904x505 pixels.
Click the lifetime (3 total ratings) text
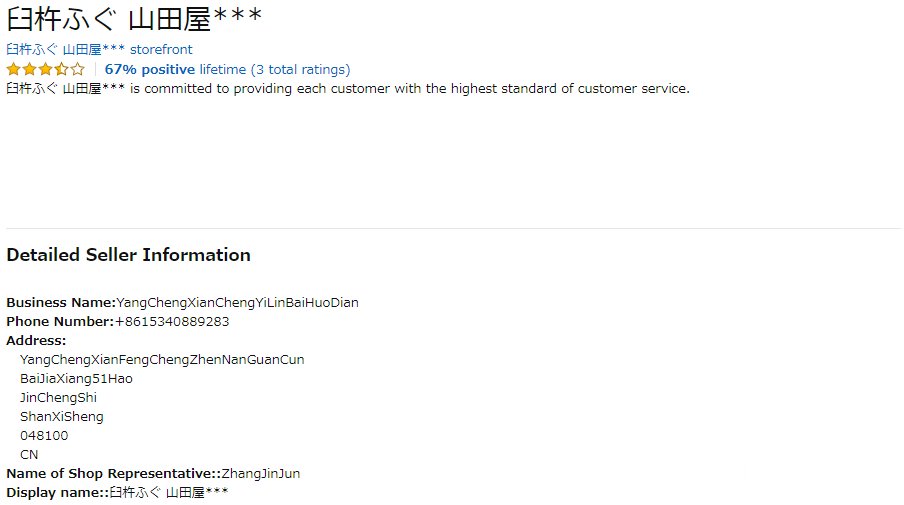[274, 69]
